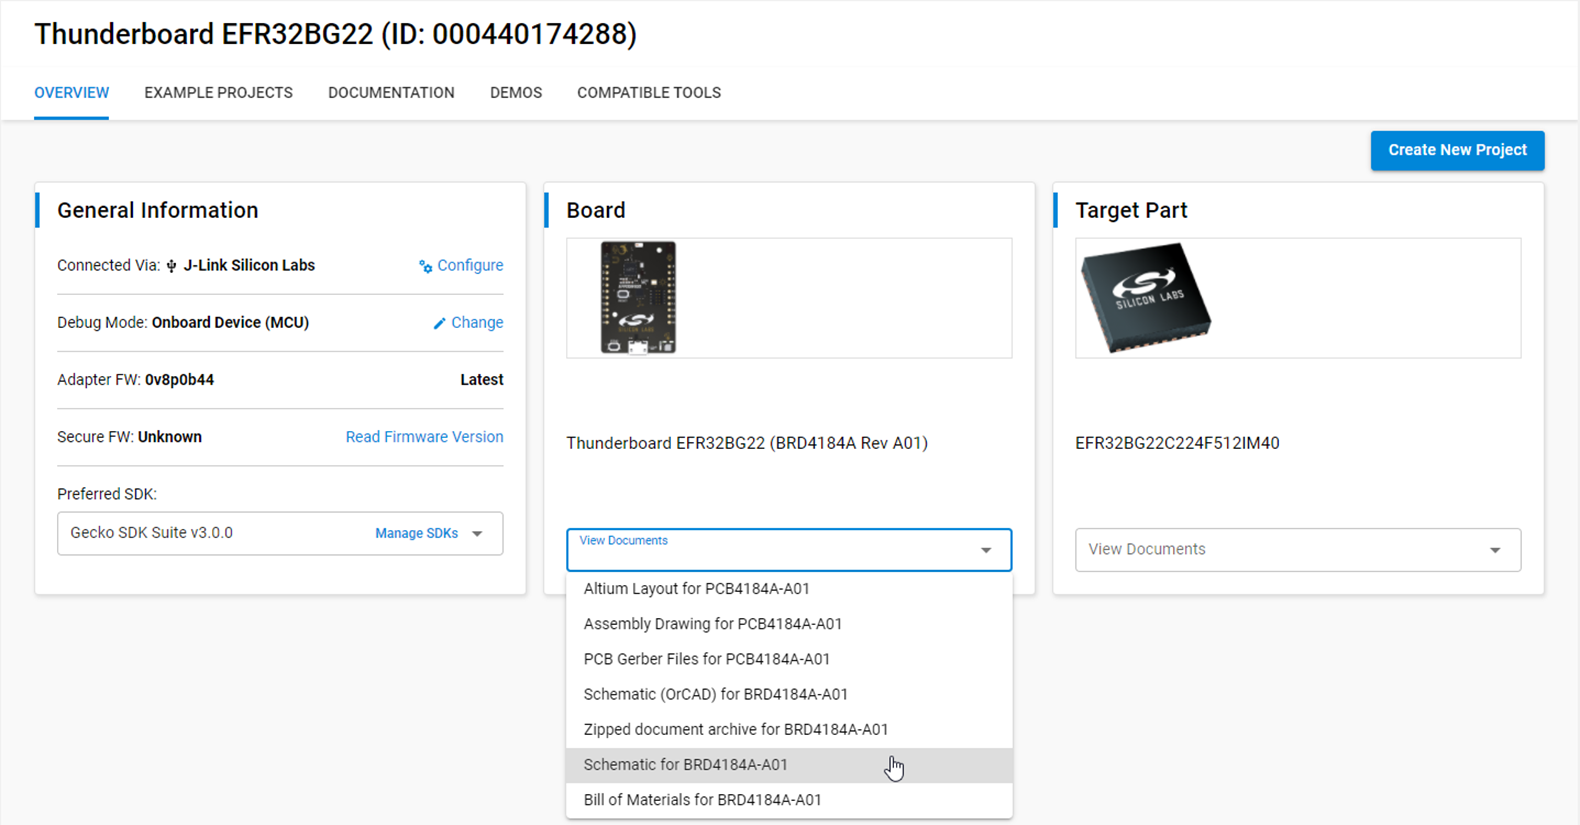This screenshot has height=825, width=1580.
Task: Click the J-Link Silicon Labs text
Action: click(x=249, y=266)
